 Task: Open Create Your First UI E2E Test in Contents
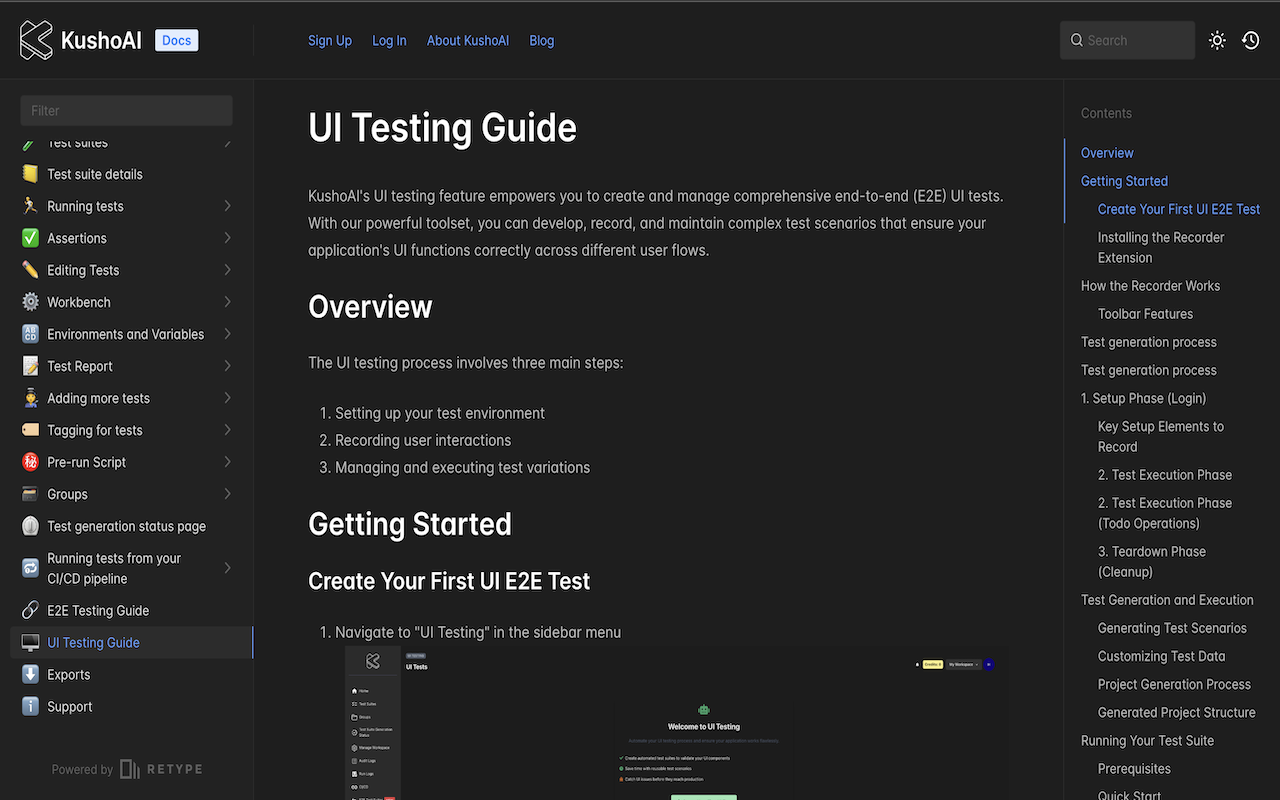(1178, 209)
